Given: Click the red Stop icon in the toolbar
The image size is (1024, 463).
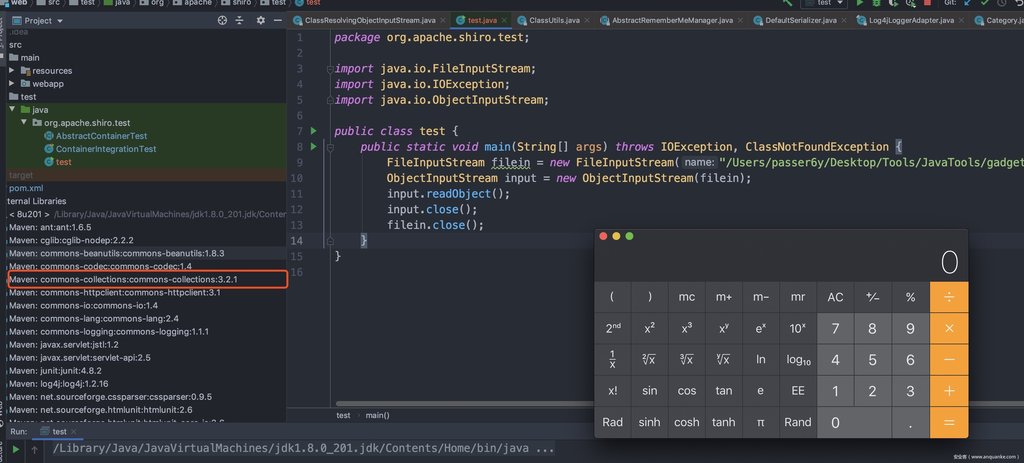Looking at the screenshot, I should tap(927, 3).
